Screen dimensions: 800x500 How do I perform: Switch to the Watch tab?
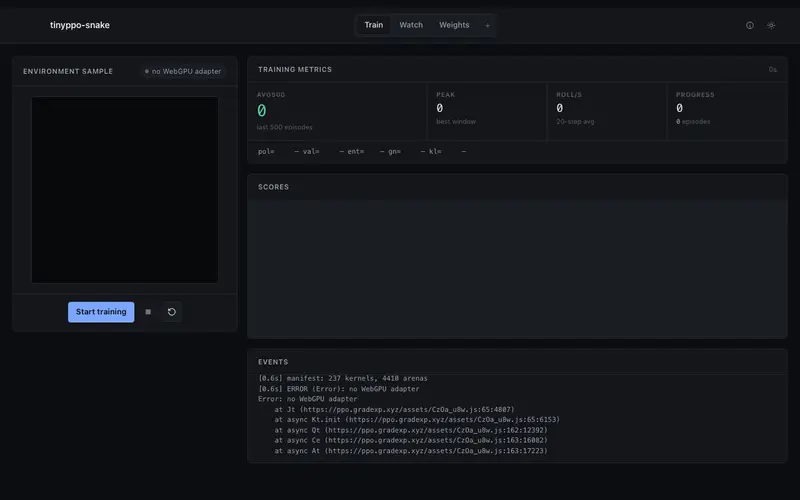point(411,25)
